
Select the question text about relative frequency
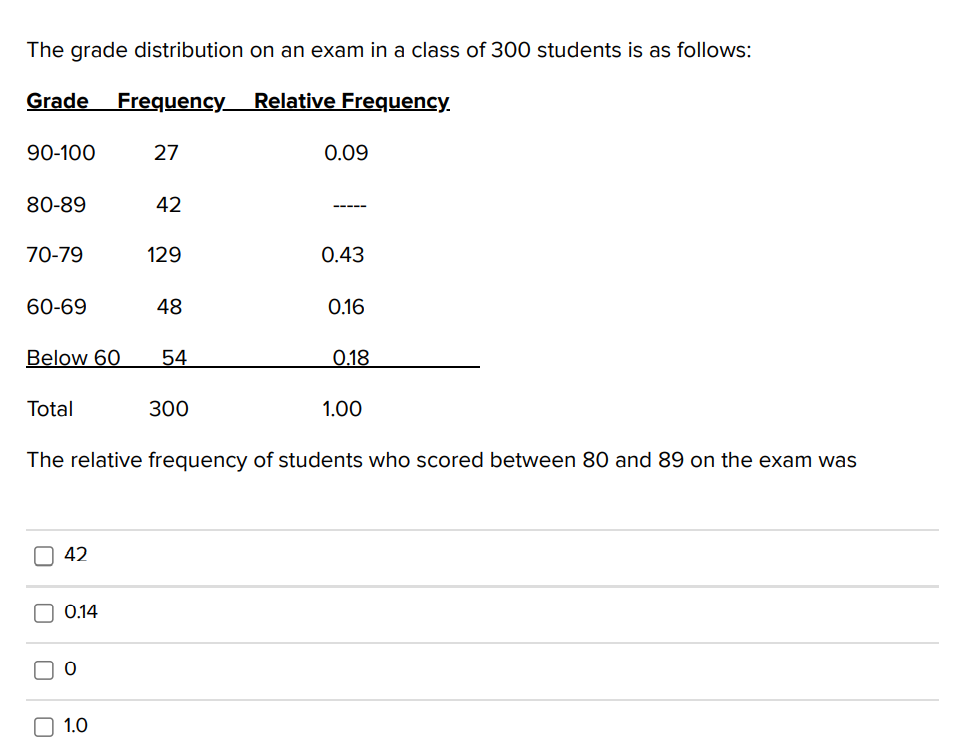pyautogui.click(x=441, y=460)
